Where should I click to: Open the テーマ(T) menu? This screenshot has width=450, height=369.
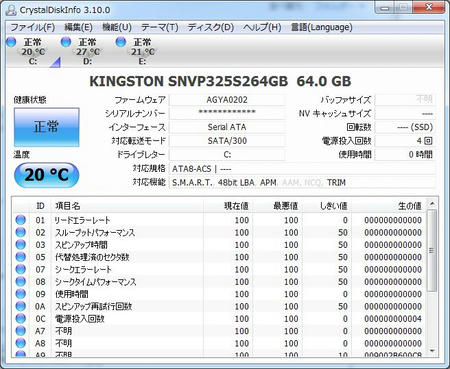pyautogui.click(x=159, y=27)
